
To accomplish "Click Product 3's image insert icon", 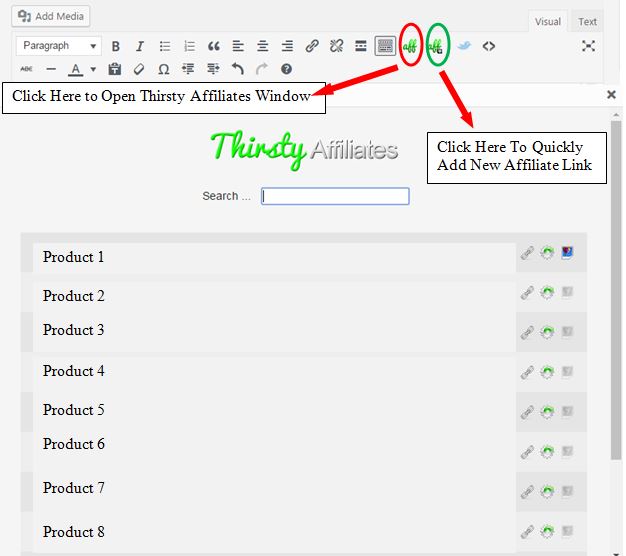I will [567, 332].
